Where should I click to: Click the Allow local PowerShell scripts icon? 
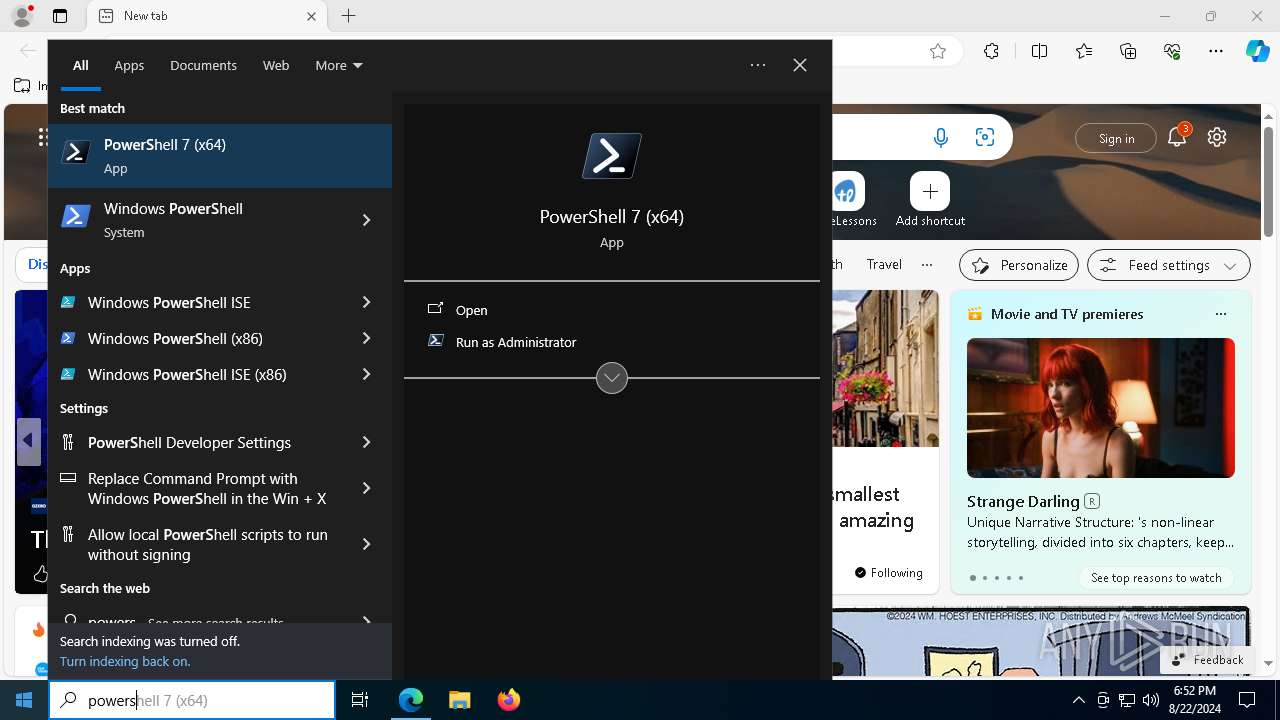pos(68,534)
